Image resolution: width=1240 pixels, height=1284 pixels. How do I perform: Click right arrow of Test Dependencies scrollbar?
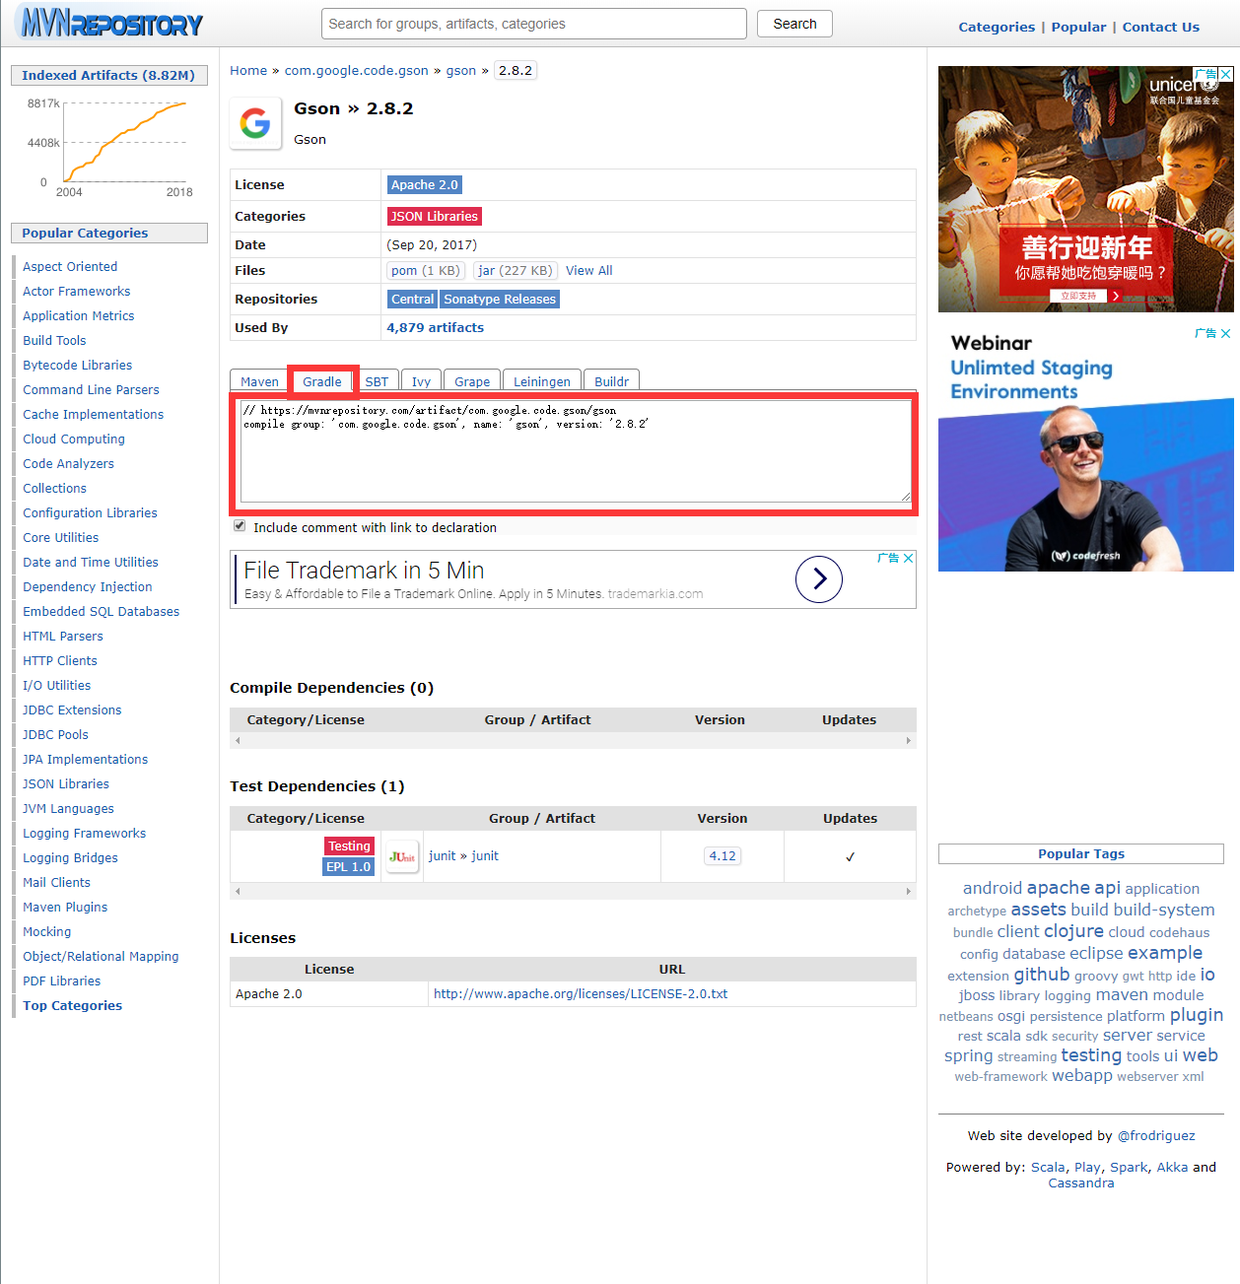(x=908, y=891)
